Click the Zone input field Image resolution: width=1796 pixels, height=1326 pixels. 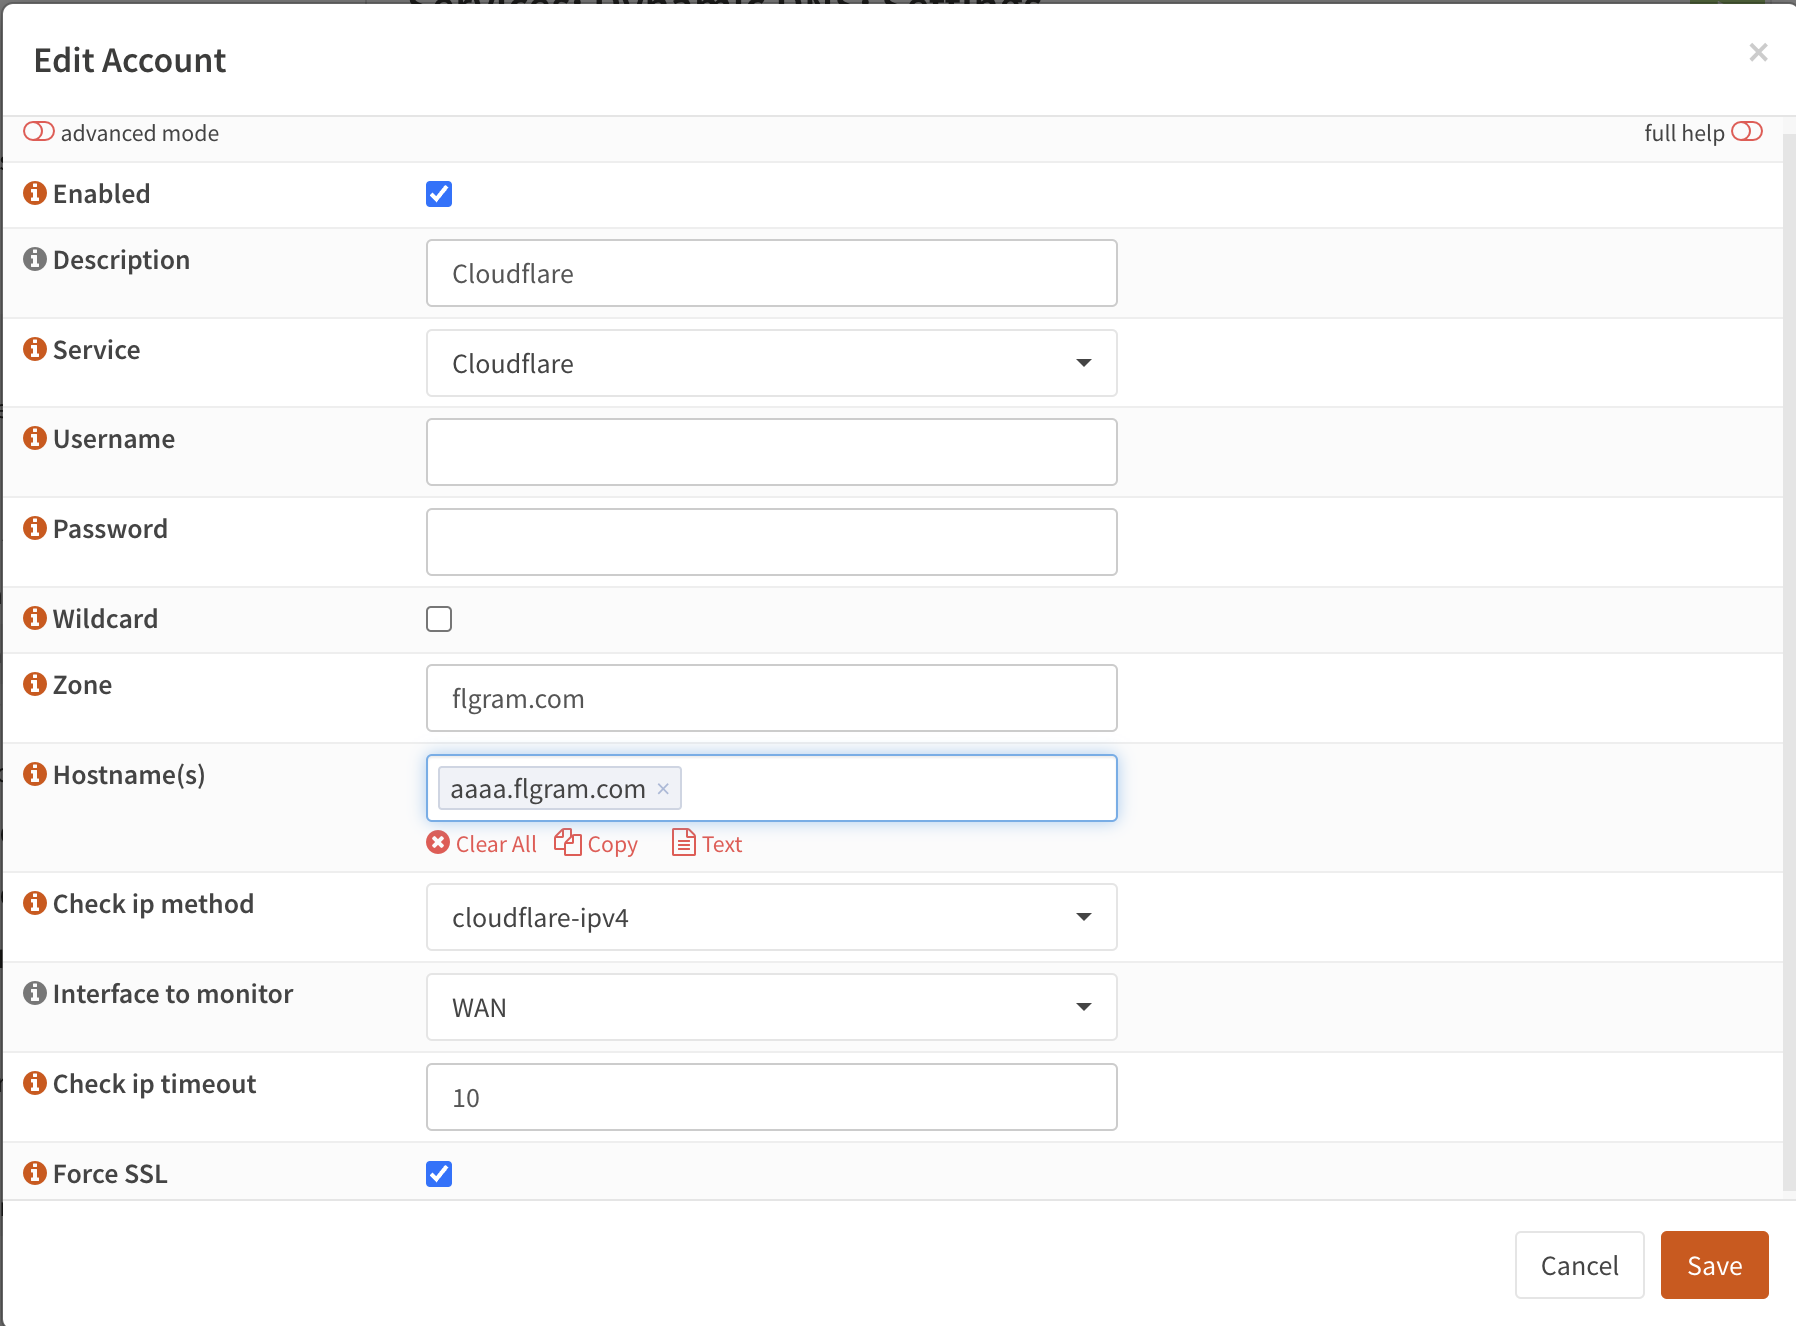[772, 698]
